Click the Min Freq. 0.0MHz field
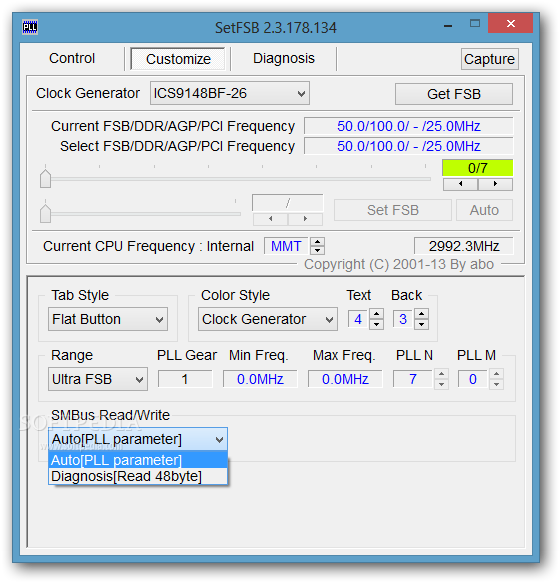The width and height of the screenshot is (560, 583). (260, 379)
